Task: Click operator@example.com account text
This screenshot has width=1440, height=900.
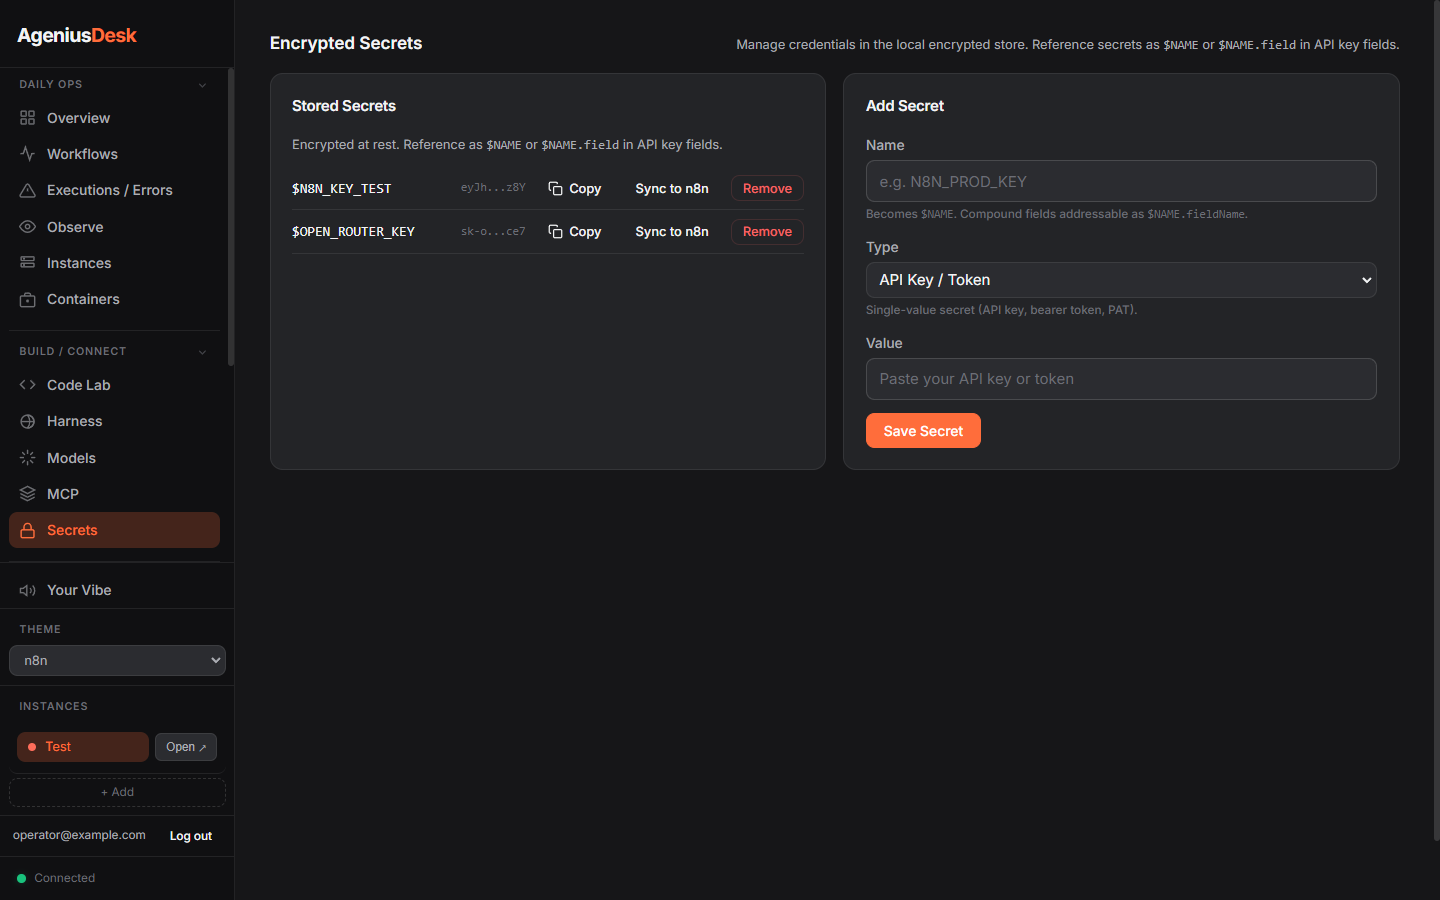Action: (x=79, y=835)
